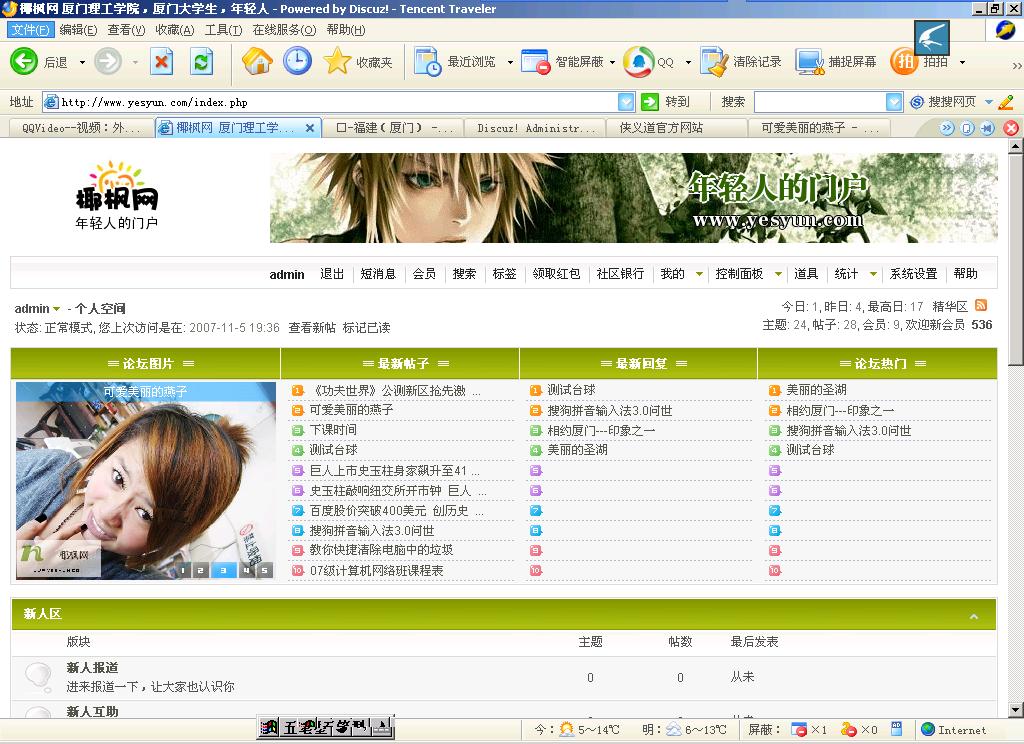Go to the home page via the house icon
This screenshot has width=1024, height=744.
pos(257,61)
